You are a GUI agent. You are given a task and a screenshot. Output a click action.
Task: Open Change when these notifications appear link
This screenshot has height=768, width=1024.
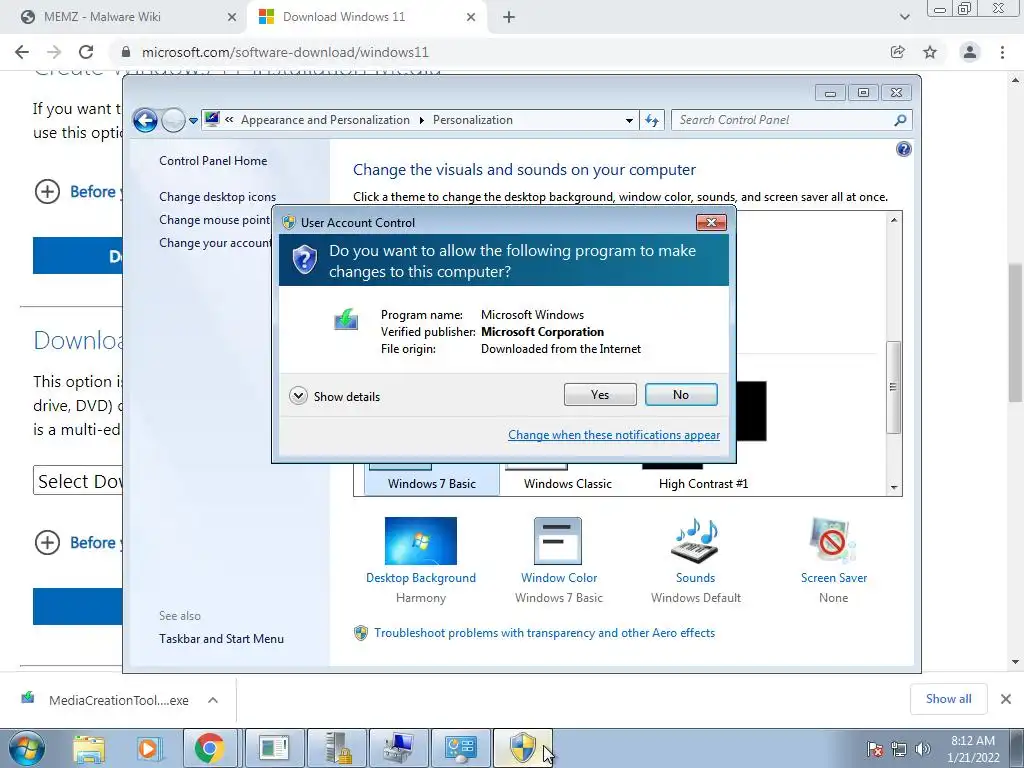coord(614,435)
